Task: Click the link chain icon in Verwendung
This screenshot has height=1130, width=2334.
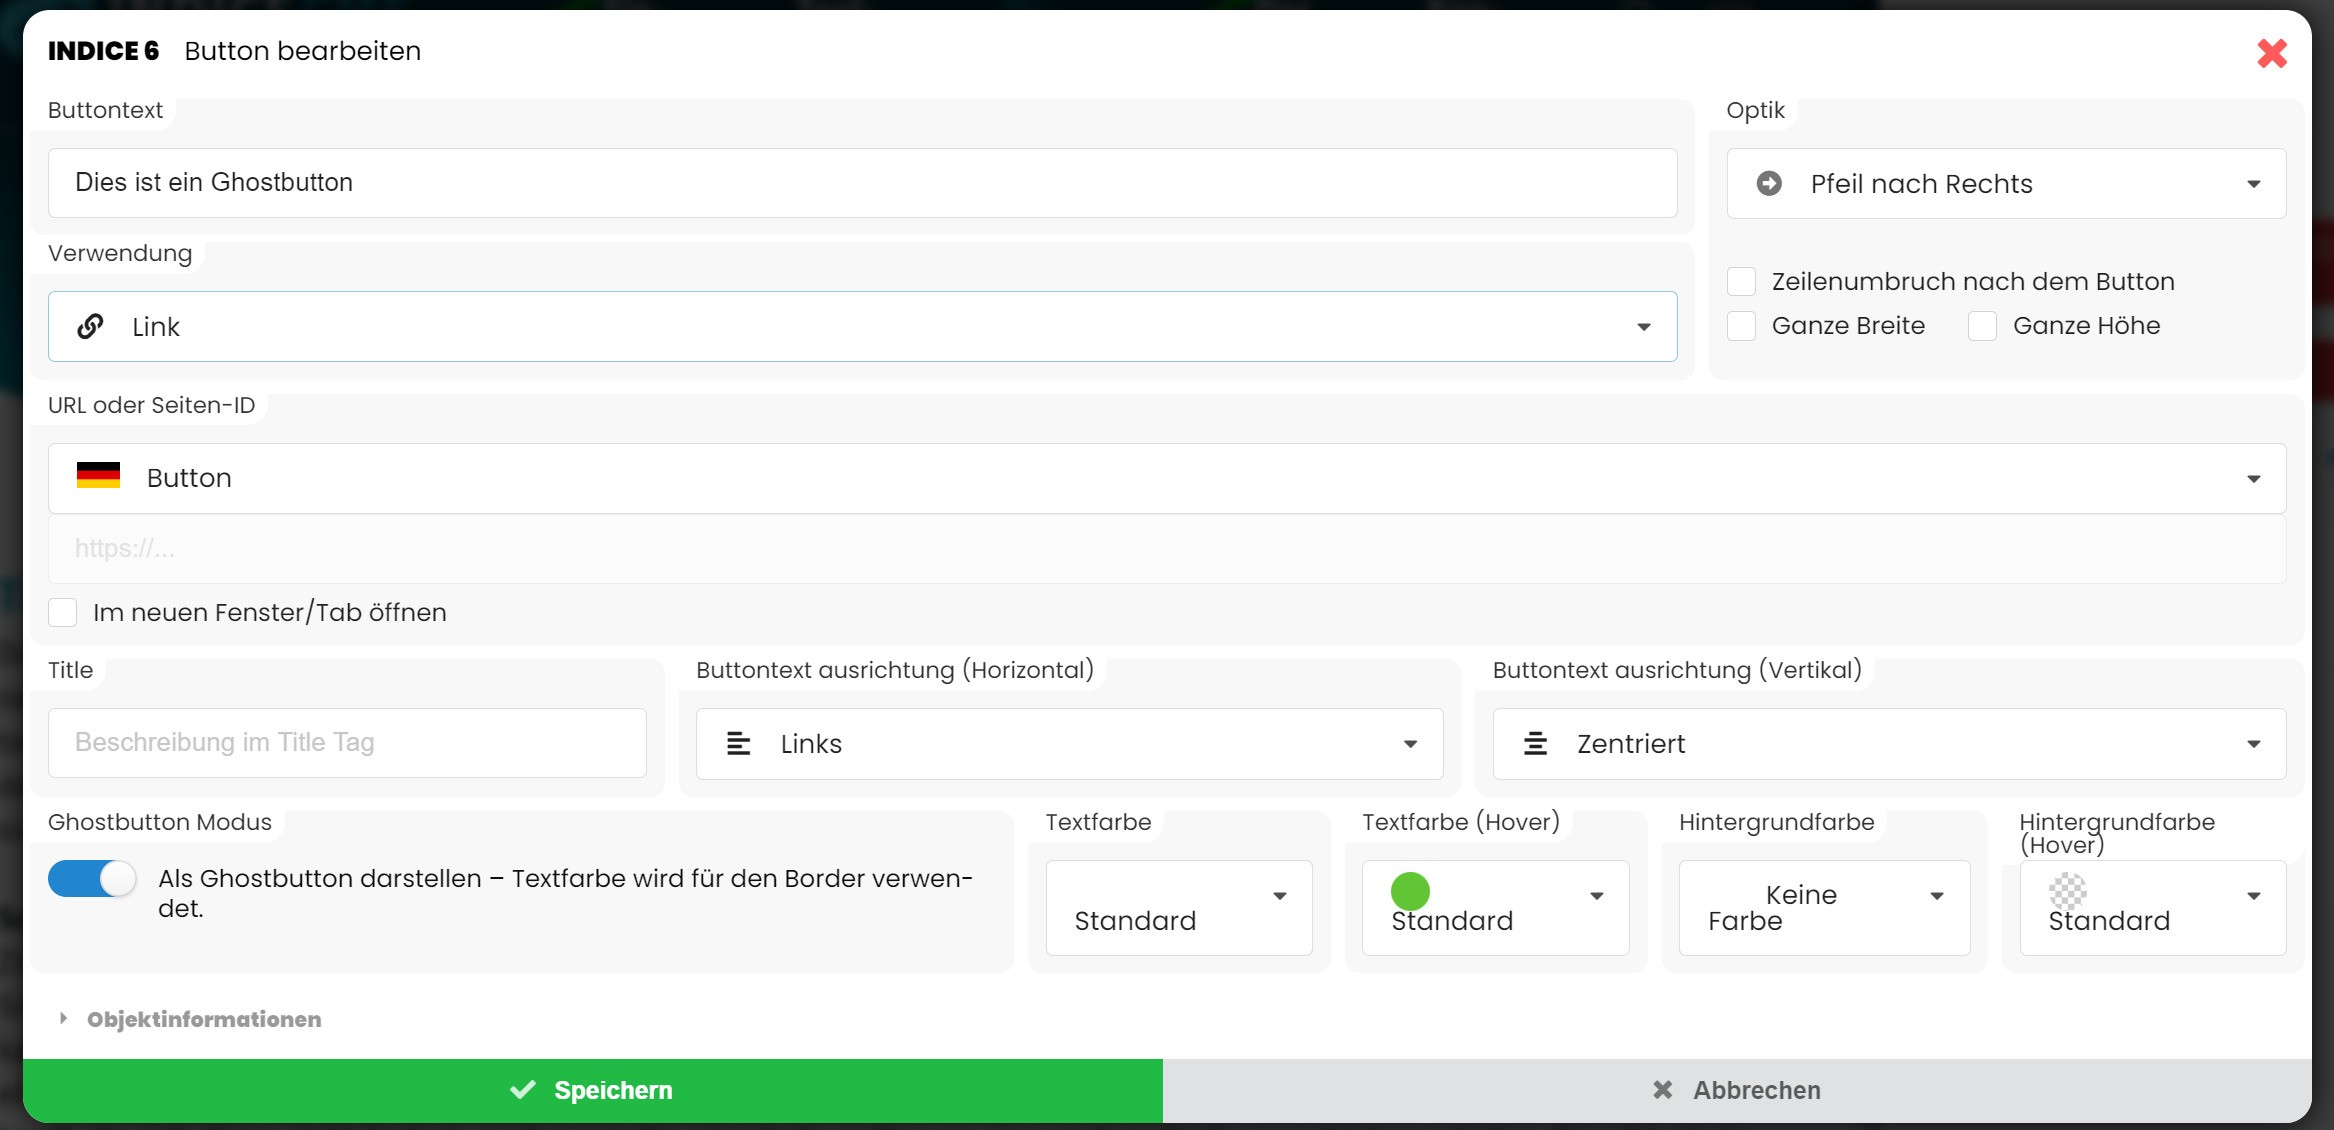Action: pos(90,326)
